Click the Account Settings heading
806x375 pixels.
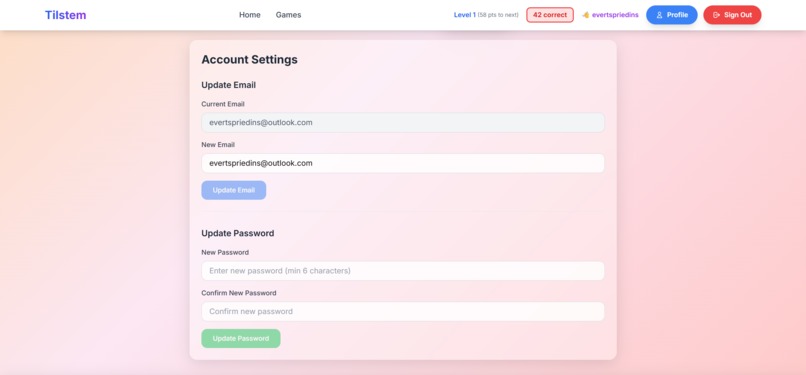[249, 60]
